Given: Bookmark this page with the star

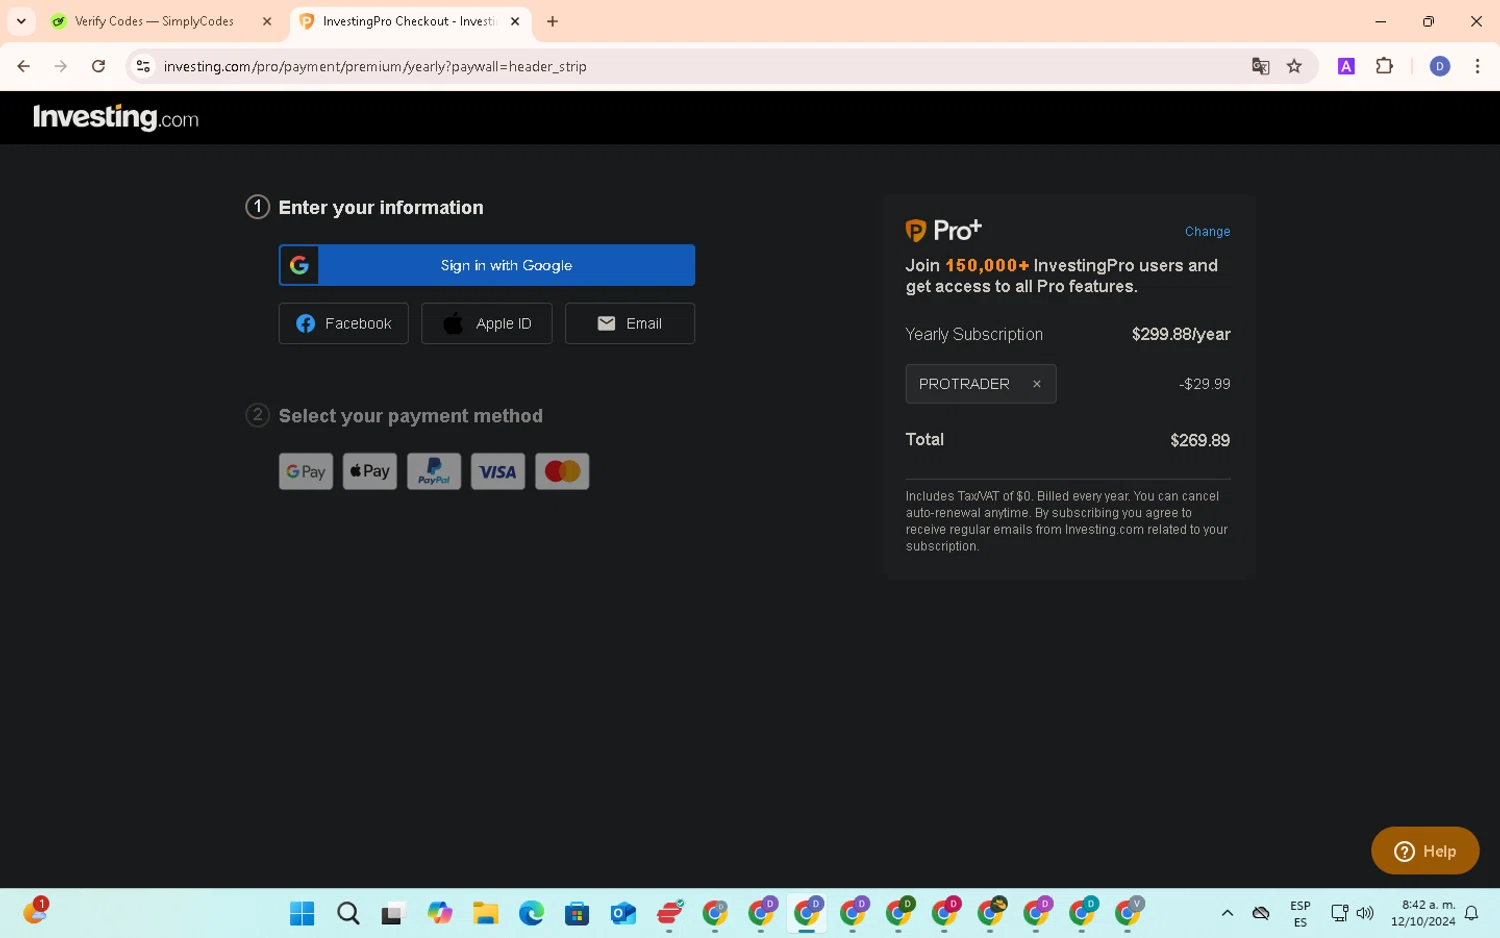Looking at the screenshot, I should tap(1295, 66).
